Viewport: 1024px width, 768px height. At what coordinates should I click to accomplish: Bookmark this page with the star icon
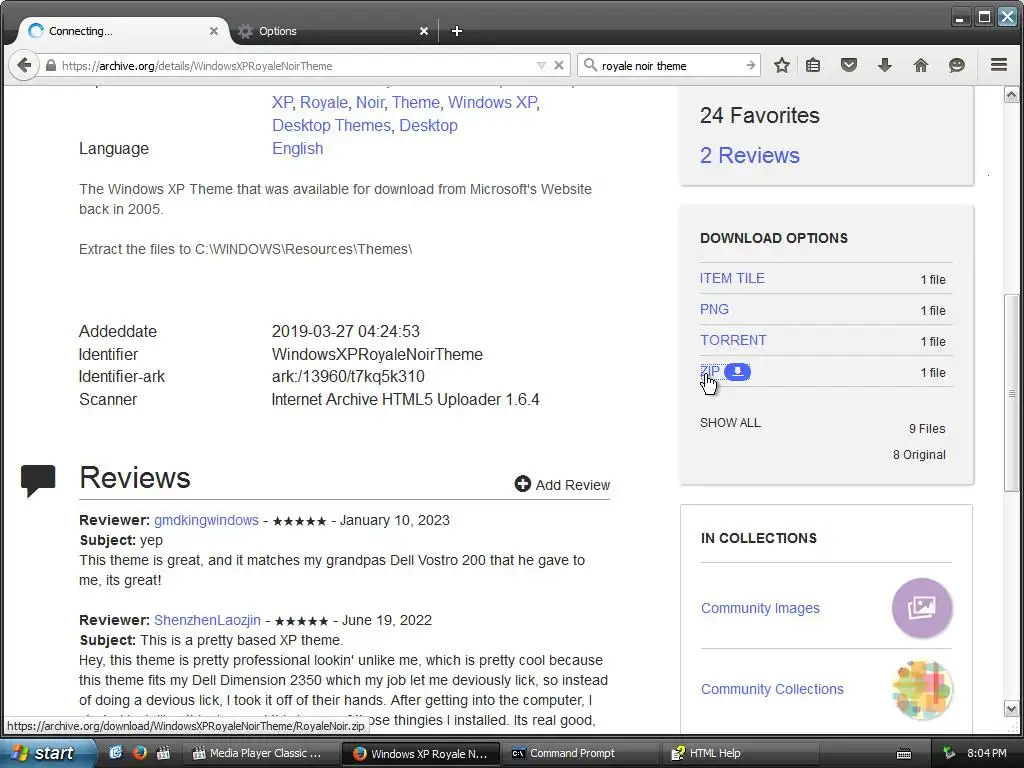pos(782,65)
